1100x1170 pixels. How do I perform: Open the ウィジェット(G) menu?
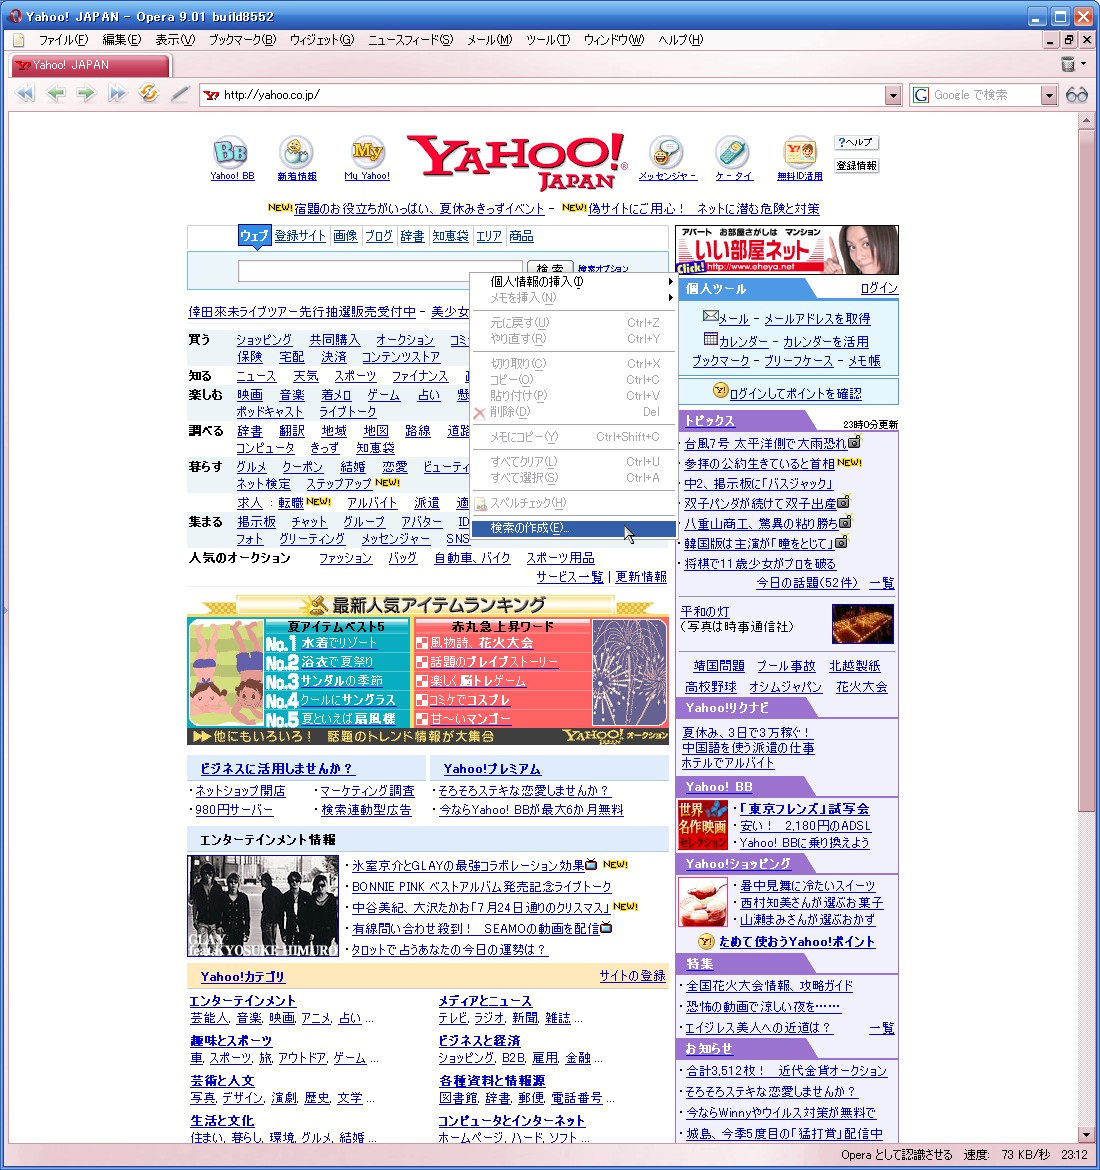(322, 40)
